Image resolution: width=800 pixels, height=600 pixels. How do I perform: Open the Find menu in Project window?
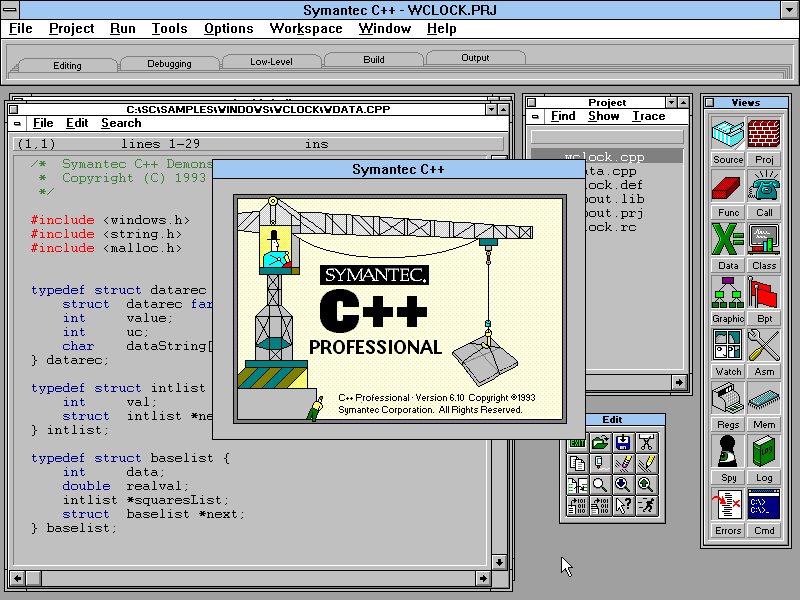tap(563, 116)
